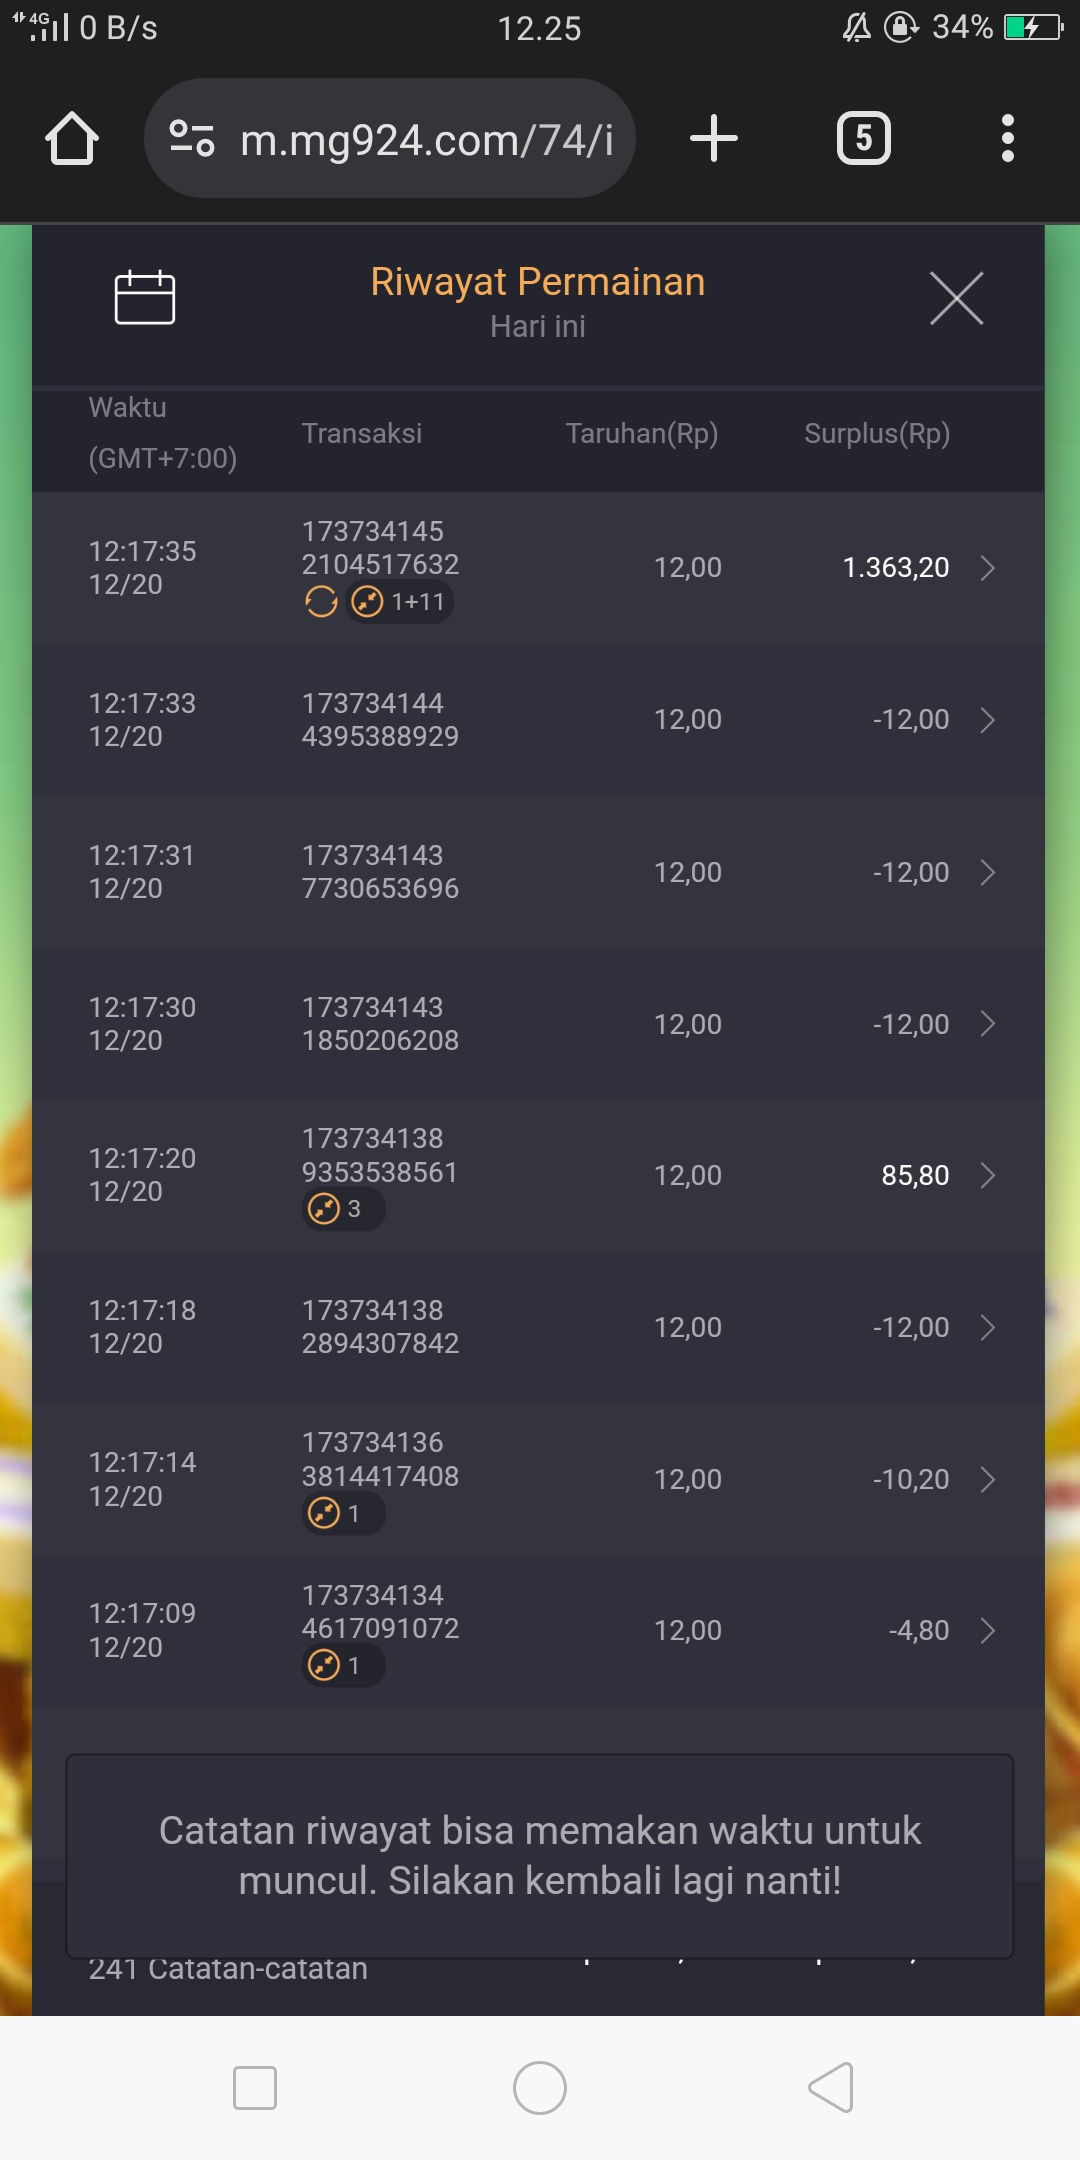Expand details for the -4,80 surplus row
The height and width of the screenshot is (2160, 1080).
pos(988,1631)
